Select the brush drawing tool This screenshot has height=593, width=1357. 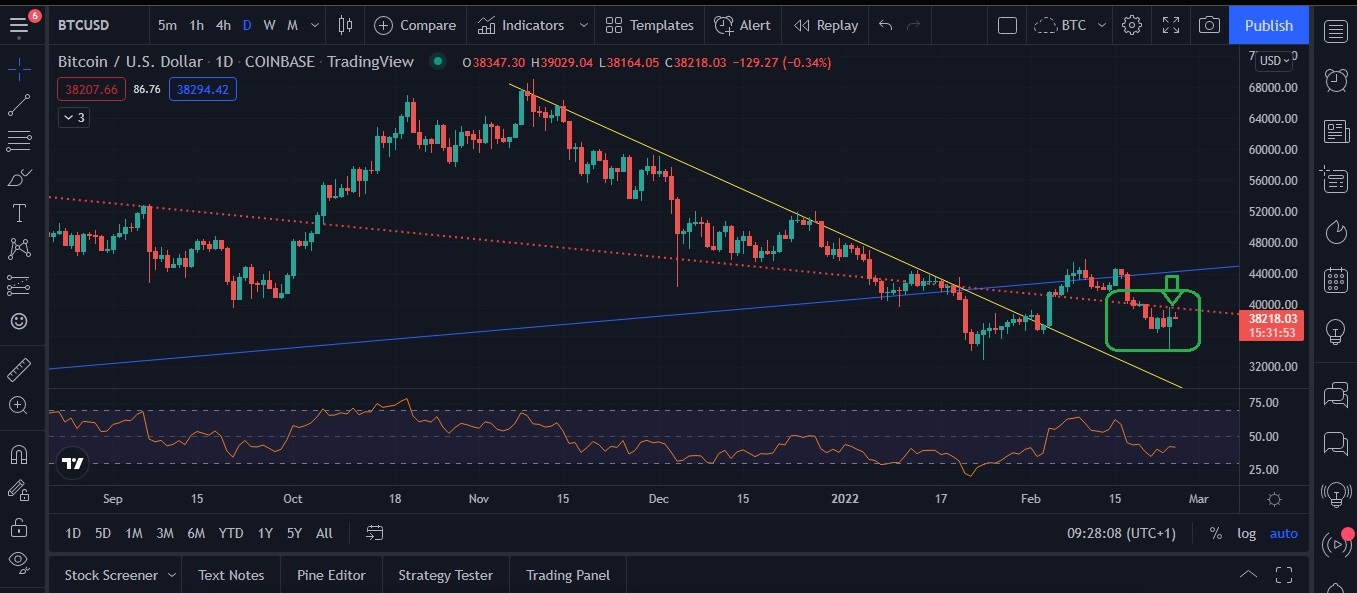(x=19, y=178)
